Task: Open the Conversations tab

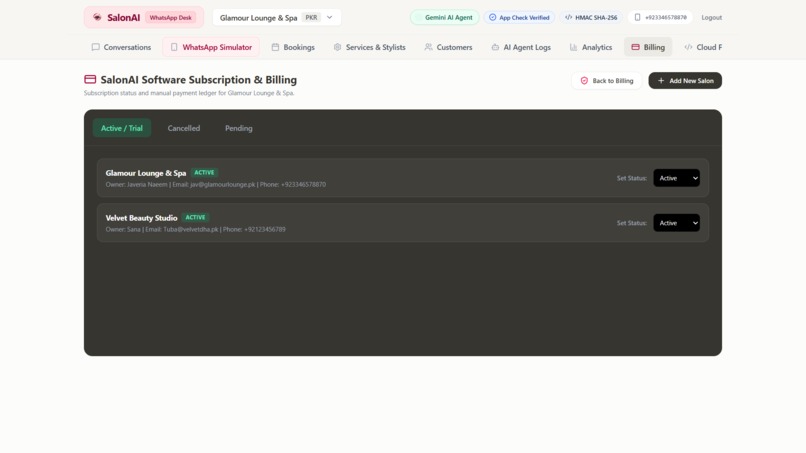Action: coord(121,47)
